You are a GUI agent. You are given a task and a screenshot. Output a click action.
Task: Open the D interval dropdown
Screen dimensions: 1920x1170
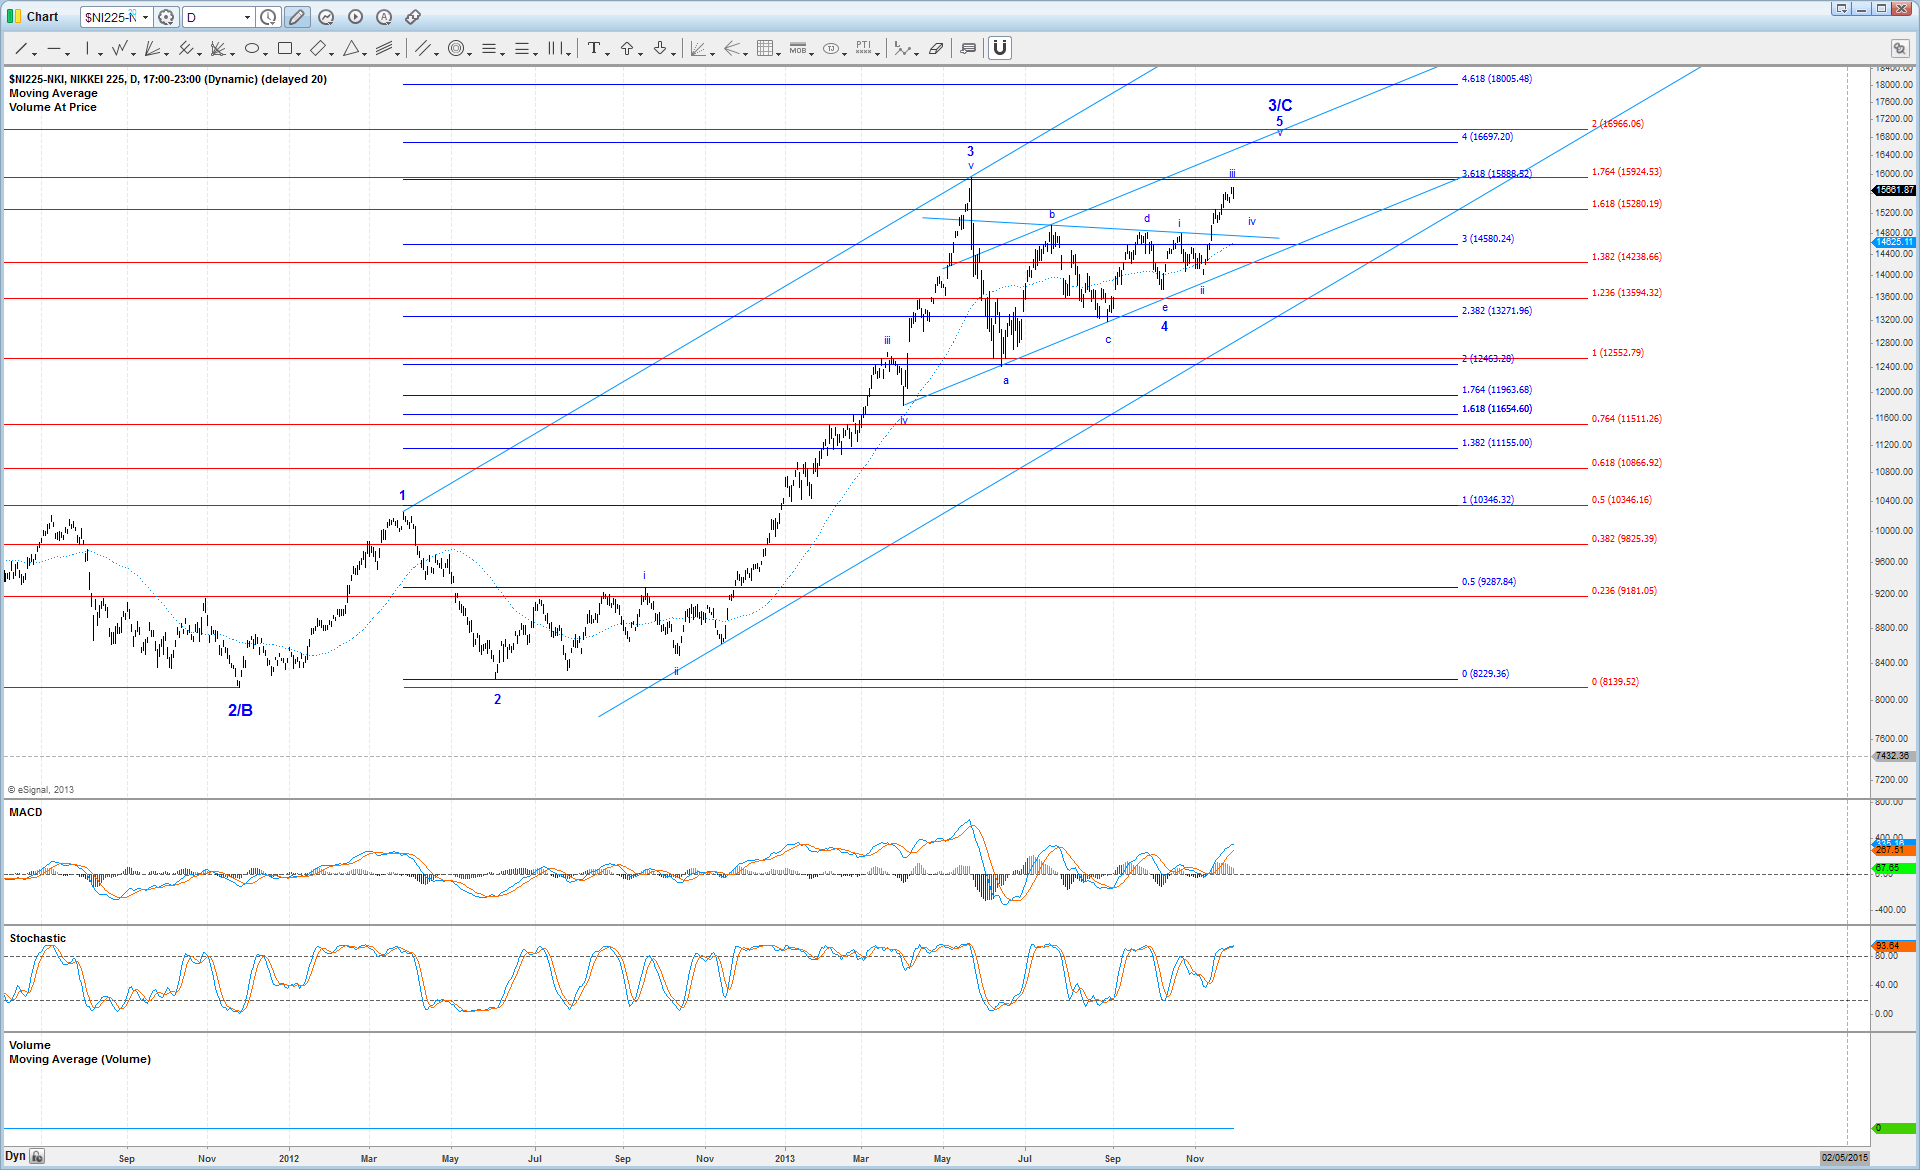click(247, 17)
